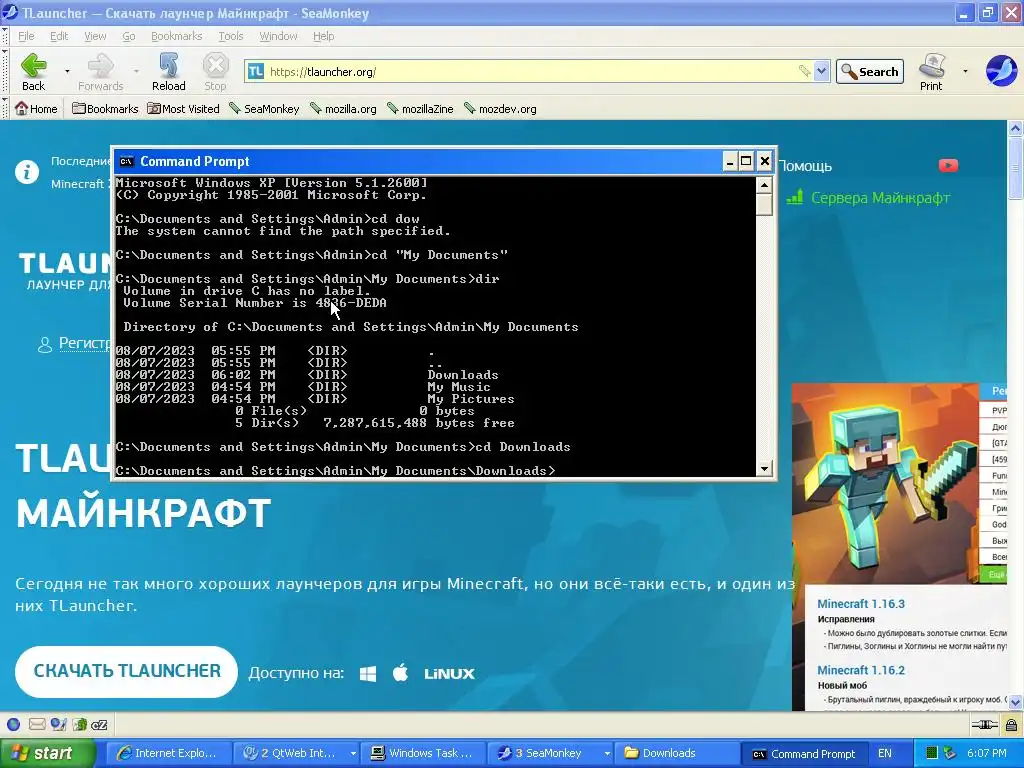The width and height of the screenshot is (1024, 768).
Task: Open the Bookmarks folder on personal toolbar
Action: [105, 108]
